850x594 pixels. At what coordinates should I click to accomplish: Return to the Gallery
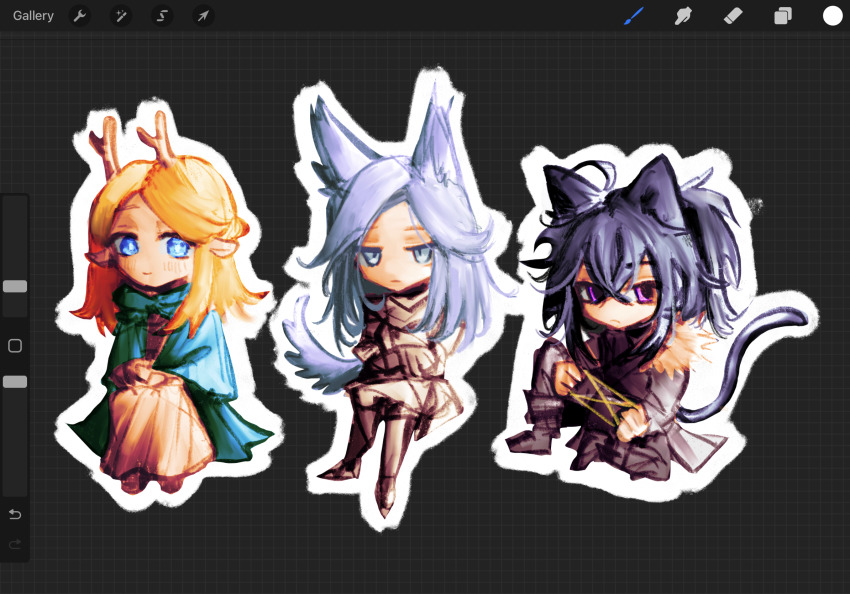pos(33,15)
